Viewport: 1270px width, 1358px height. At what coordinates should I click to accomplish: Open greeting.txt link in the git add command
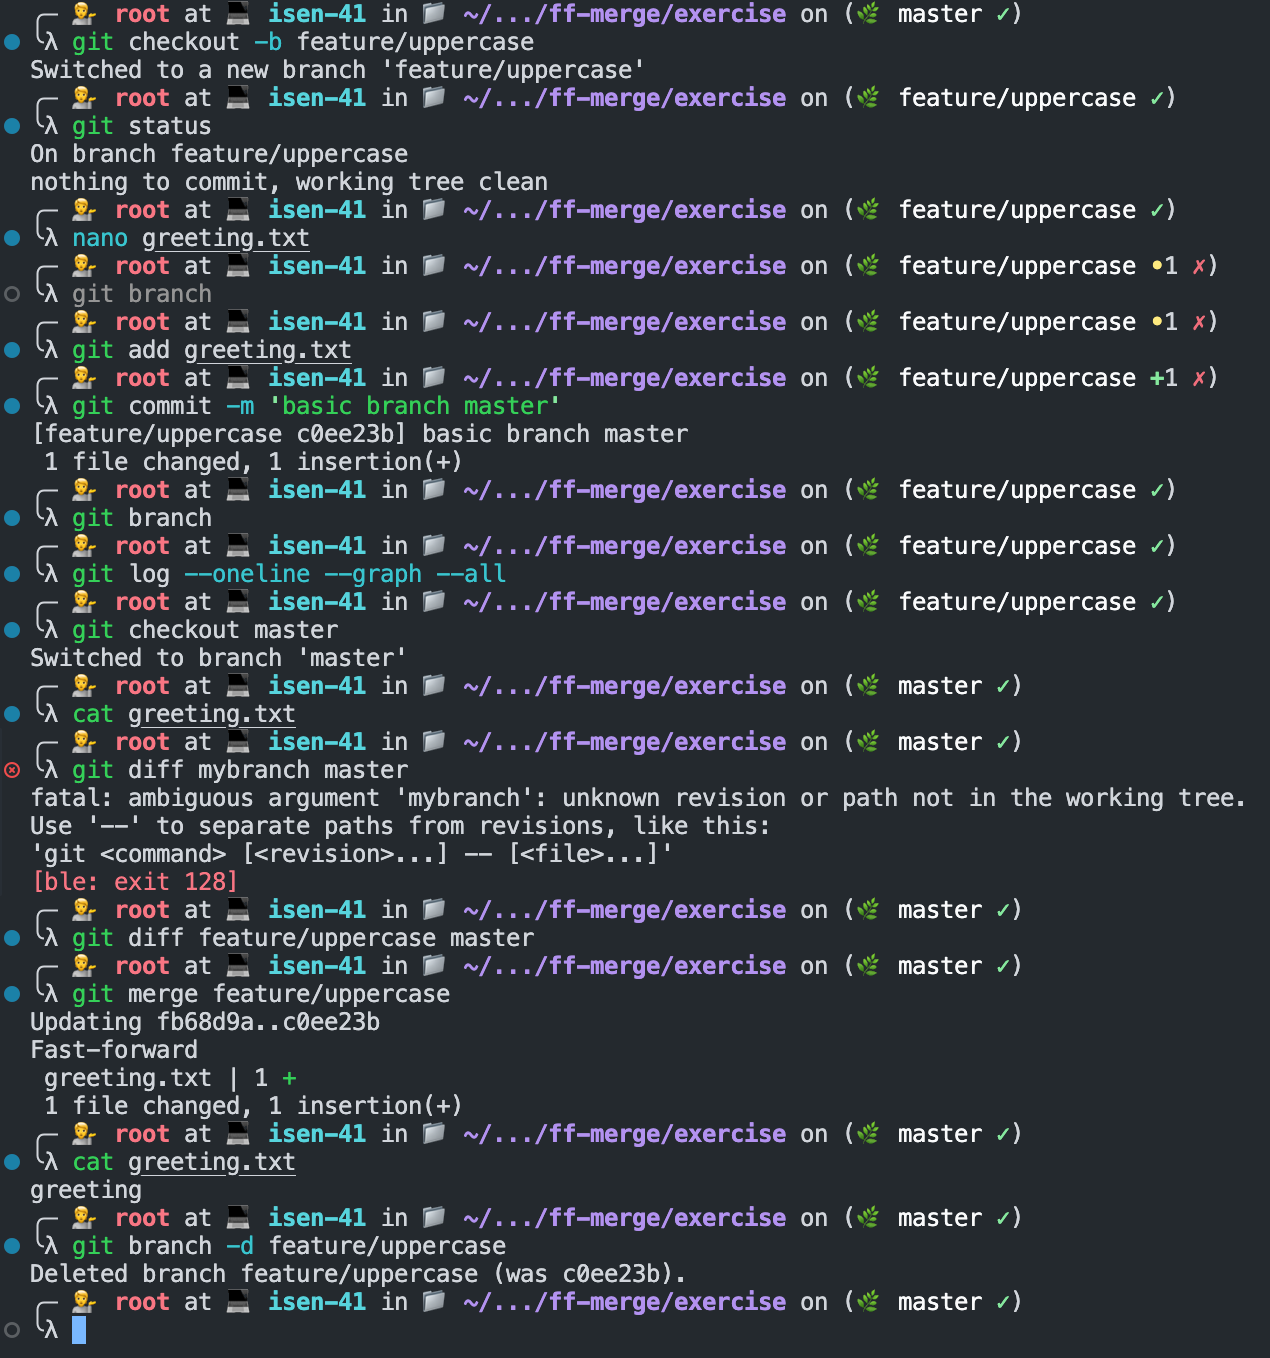[x=267, y=350]
